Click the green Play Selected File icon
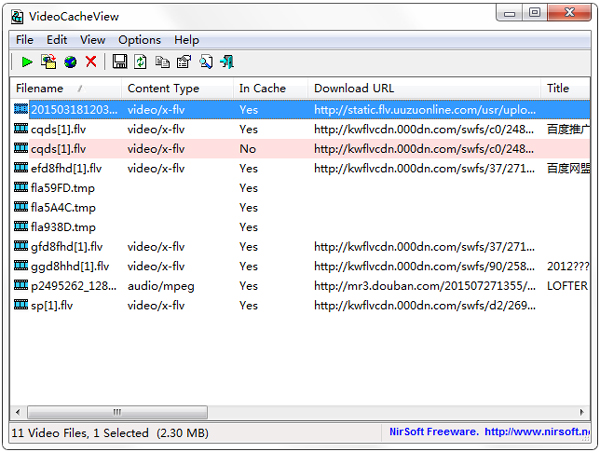This screenshot has height=452, width=600. pyautogui.click(x=27, y=62)
